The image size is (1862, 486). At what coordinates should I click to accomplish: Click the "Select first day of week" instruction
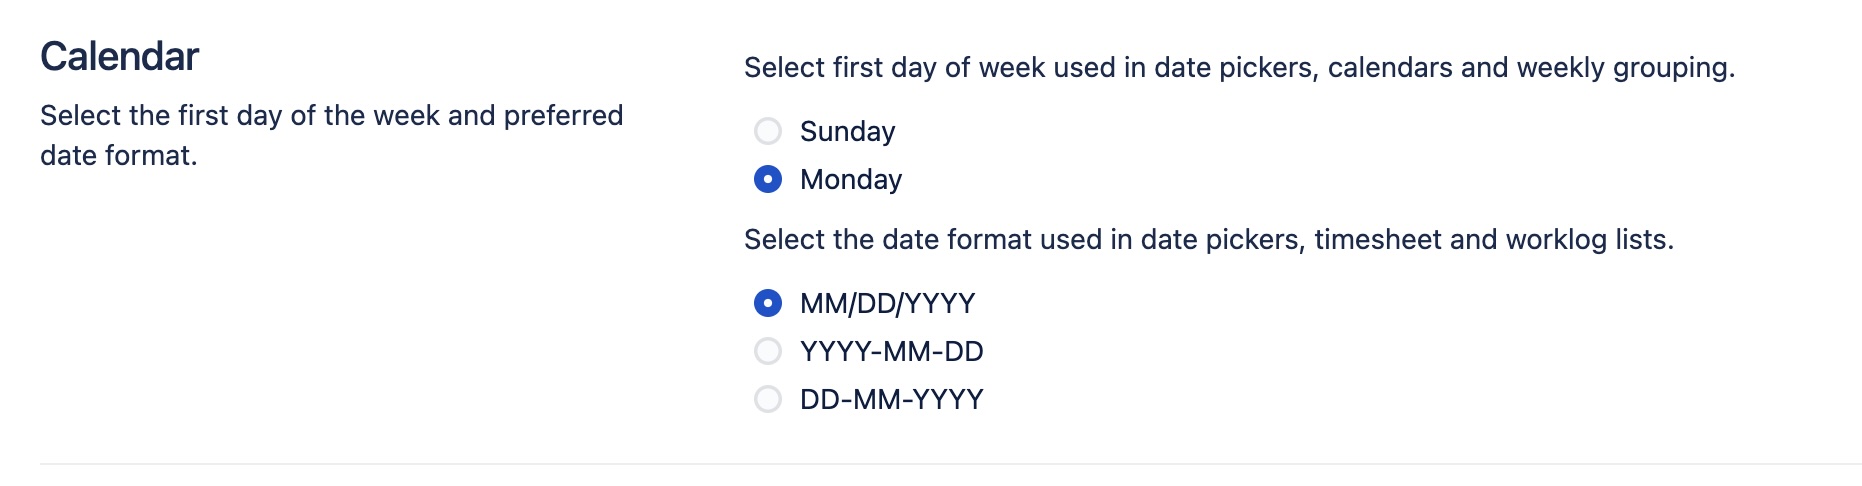coord(1239,68)
